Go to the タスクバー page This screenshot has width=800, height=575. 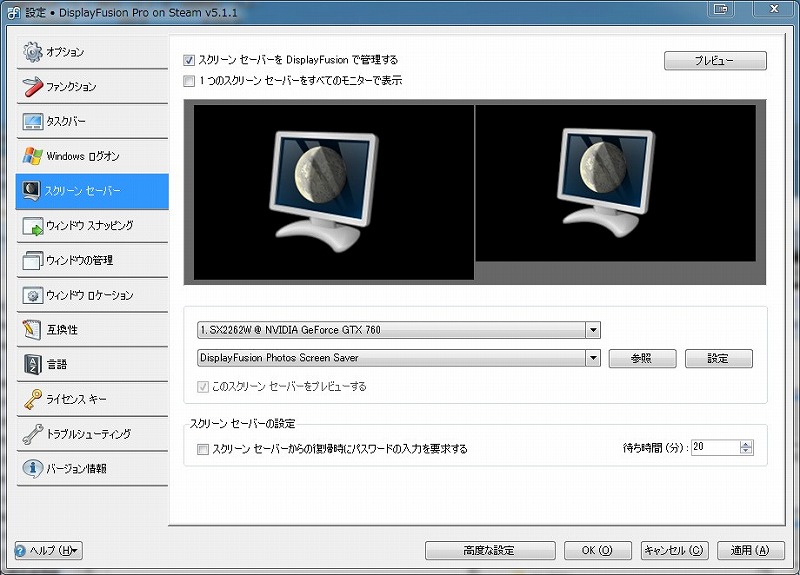click(92, 121)
